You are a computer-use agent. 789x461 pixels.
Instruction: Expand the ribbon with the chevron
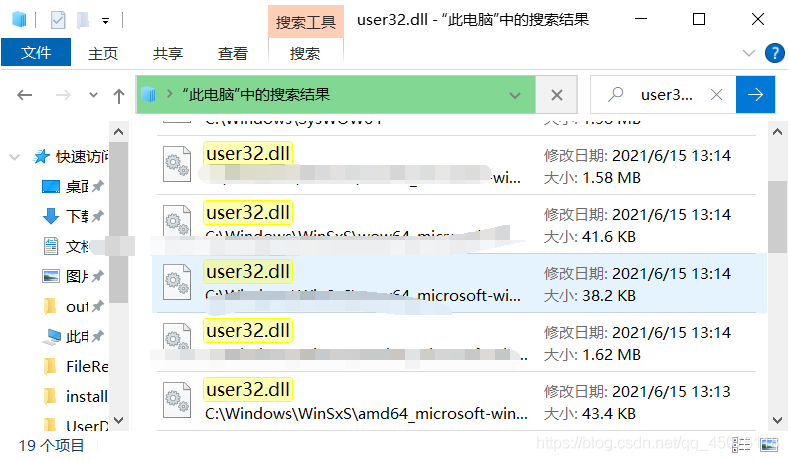click(x=749, y=53)
